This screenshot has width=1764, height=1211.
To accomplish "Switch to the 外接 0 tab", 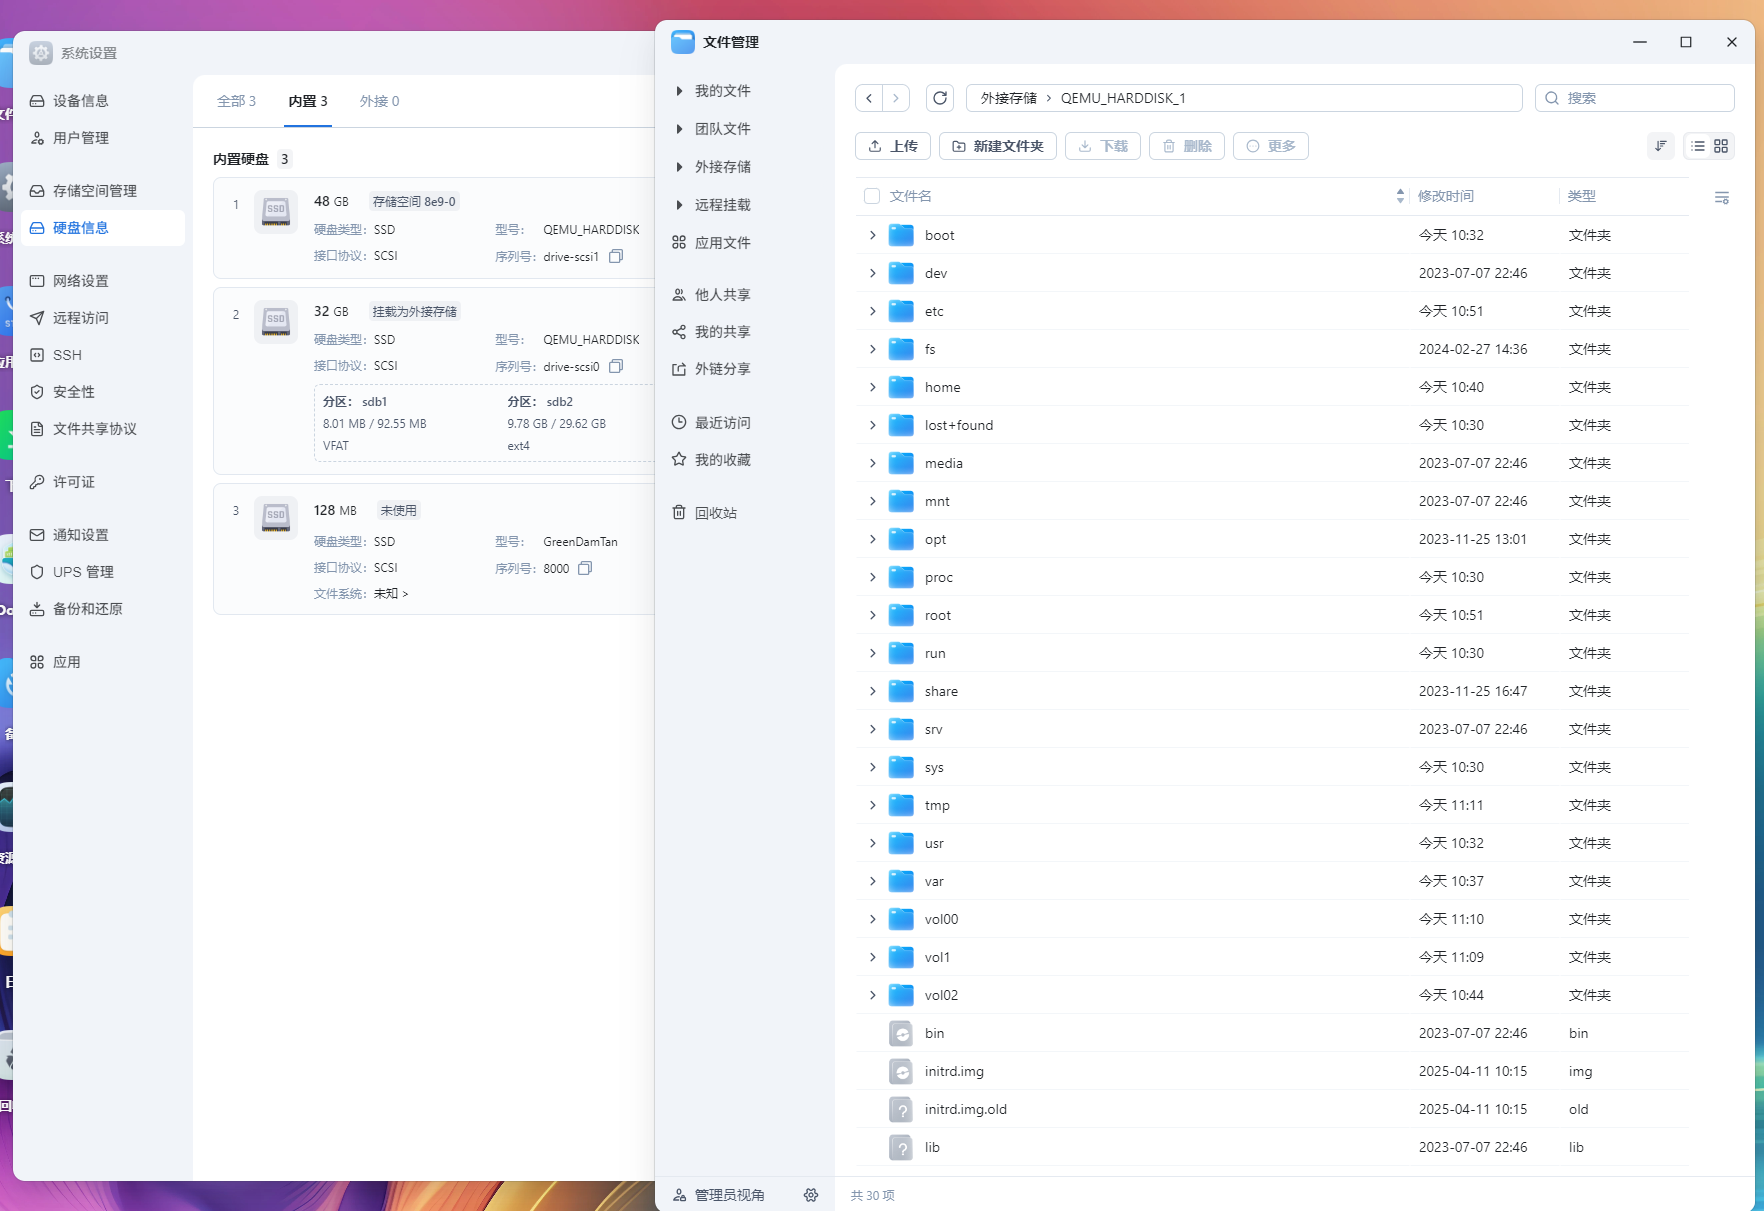I will tap(379, 101).
